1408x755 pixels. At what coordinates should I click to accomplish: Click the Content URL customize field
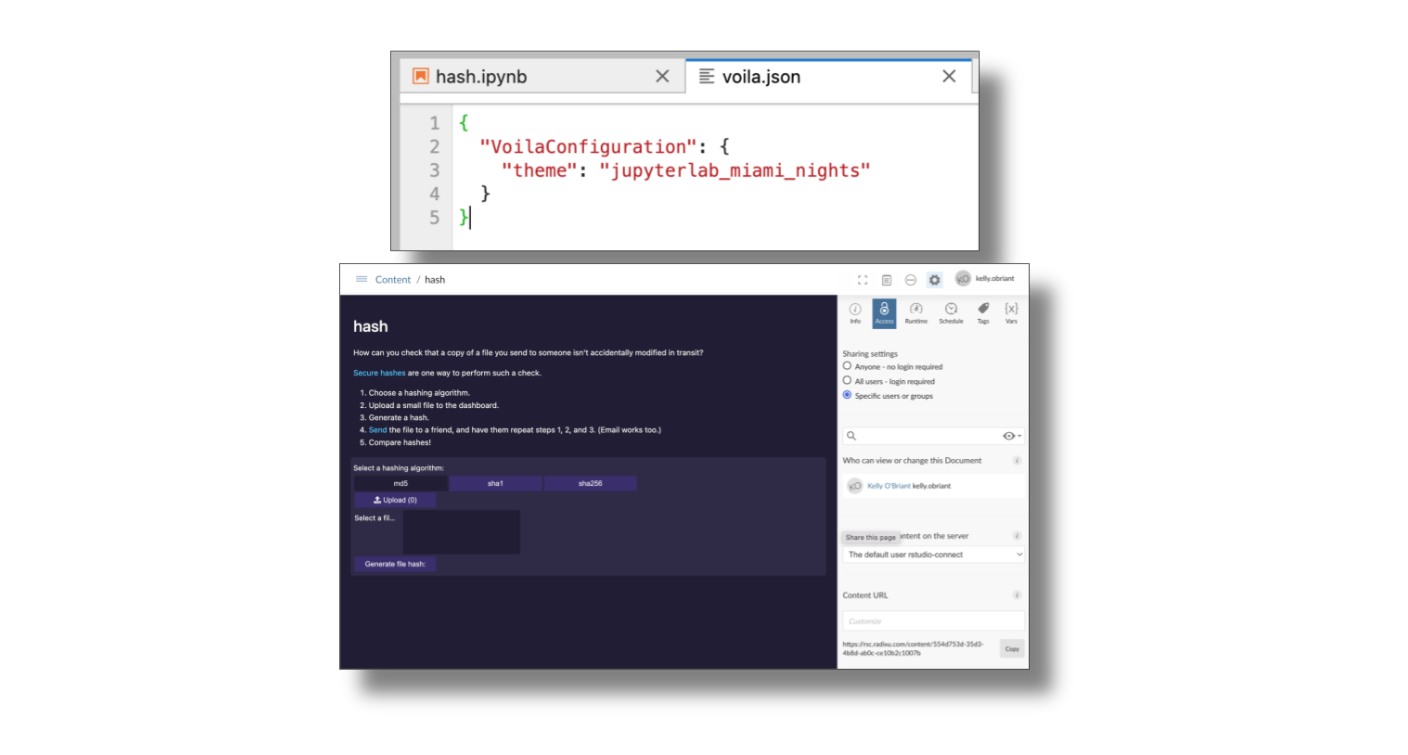[x=933, y=621]
